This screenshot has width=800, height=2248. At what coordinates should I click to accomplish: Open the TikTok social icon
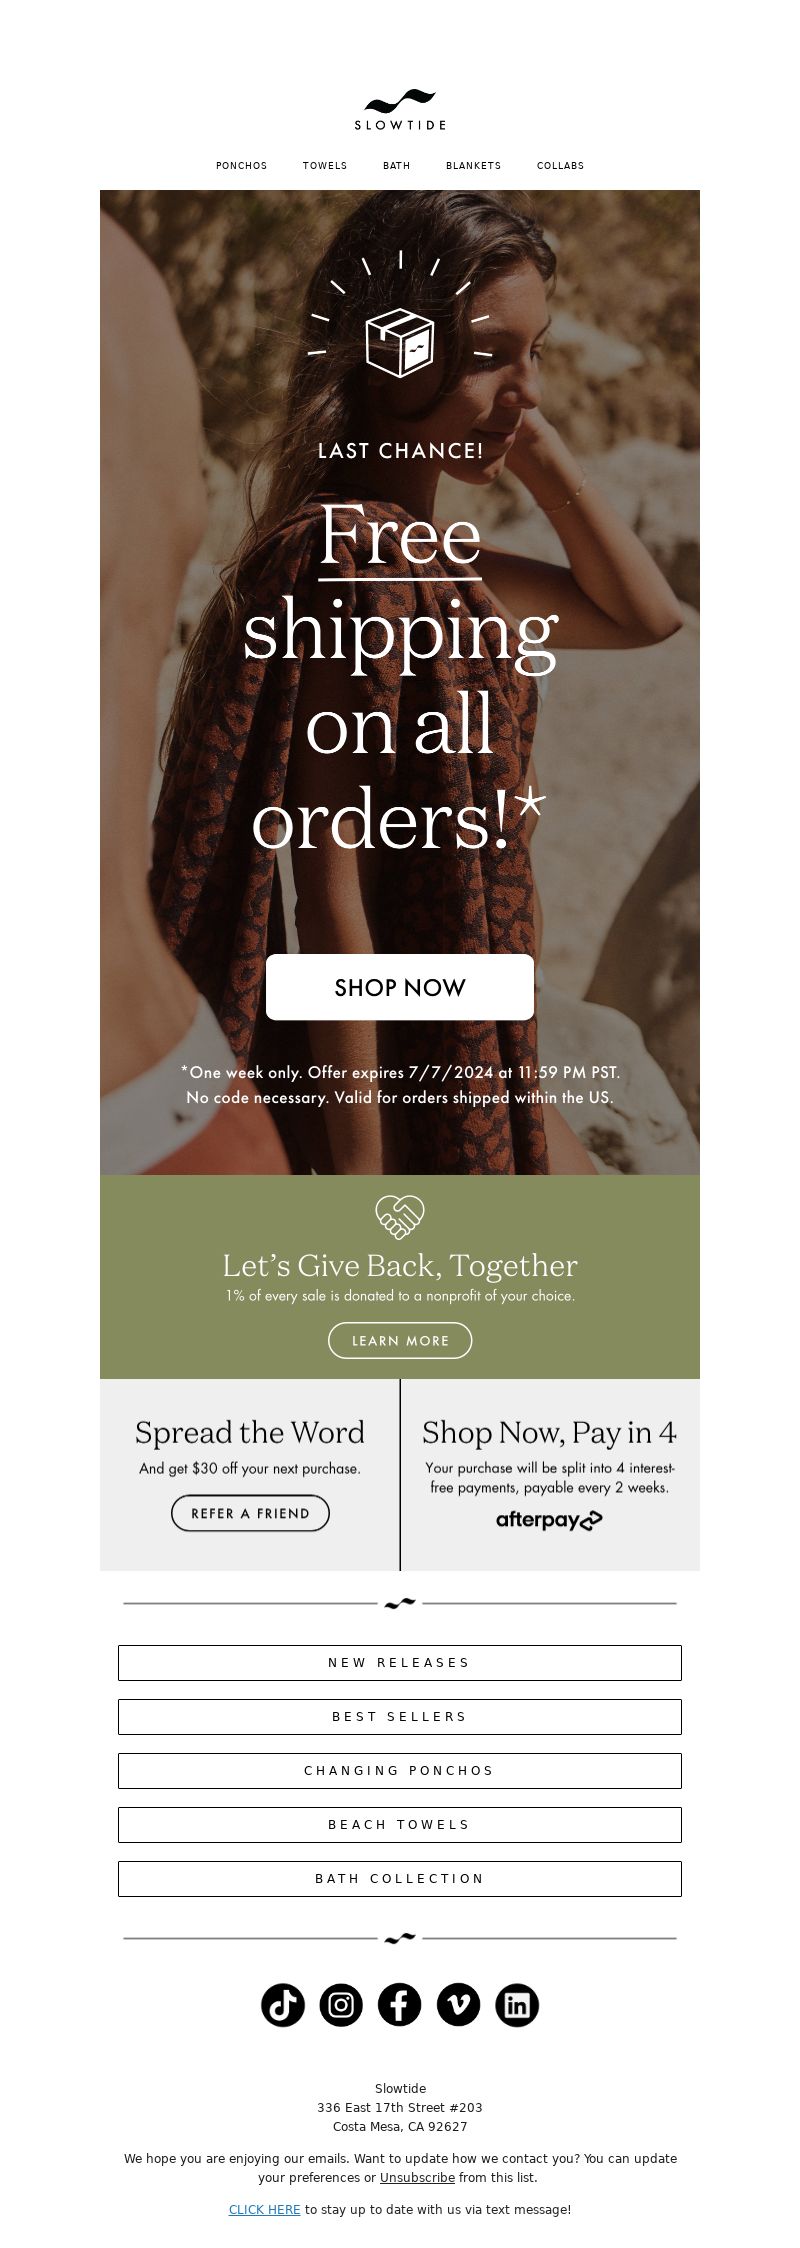[x=282, y=2004]
